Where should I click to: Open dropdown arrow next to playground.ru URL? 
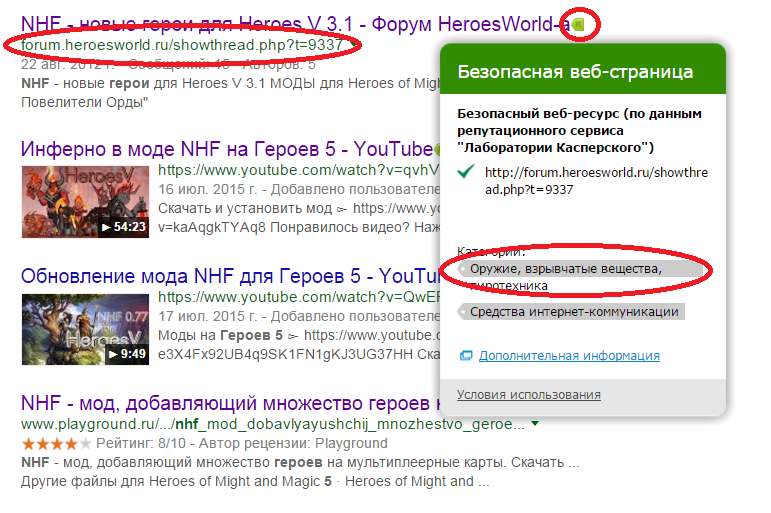535,423
